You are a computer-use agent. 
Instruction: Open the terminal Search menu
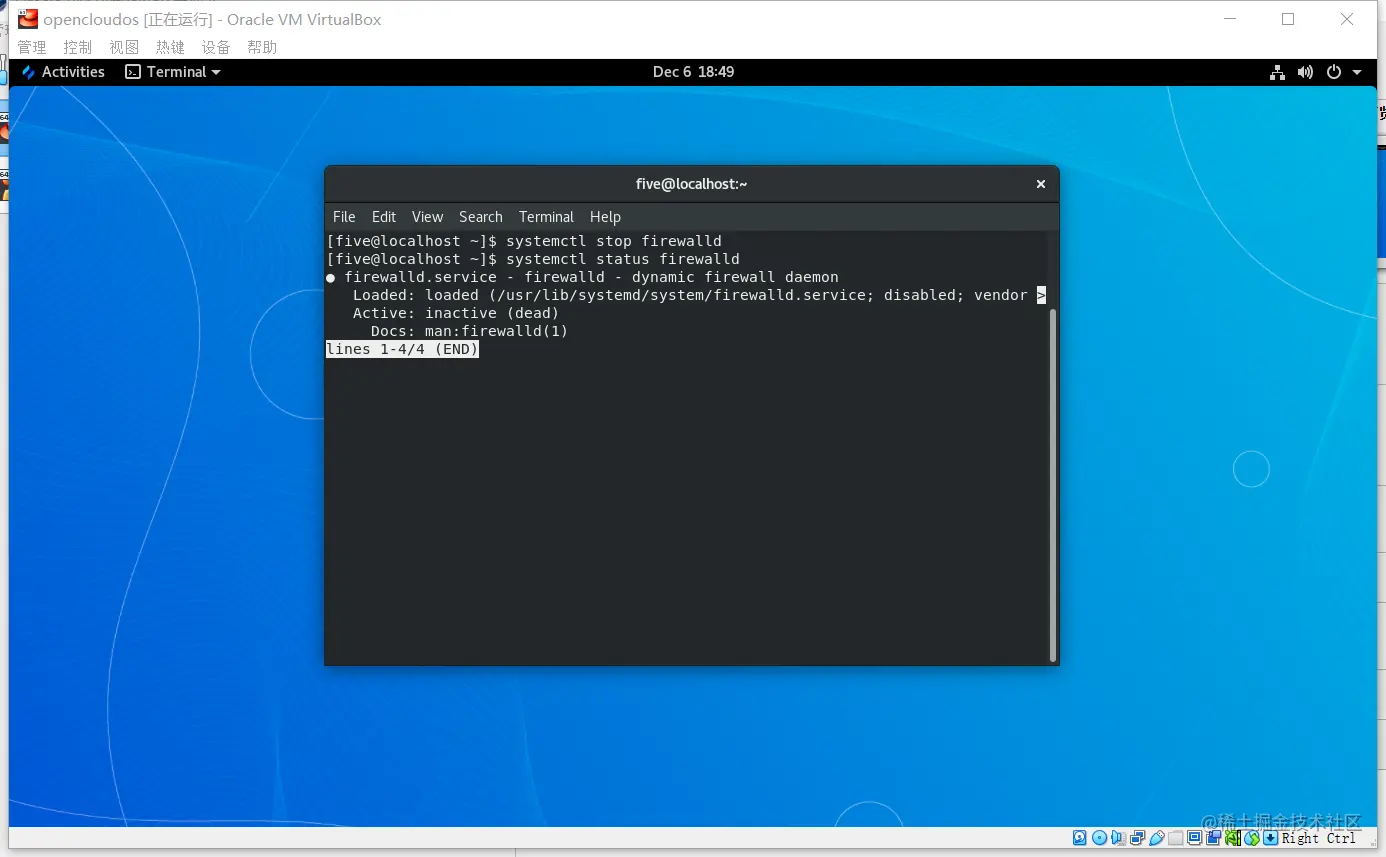pos(481,217)
